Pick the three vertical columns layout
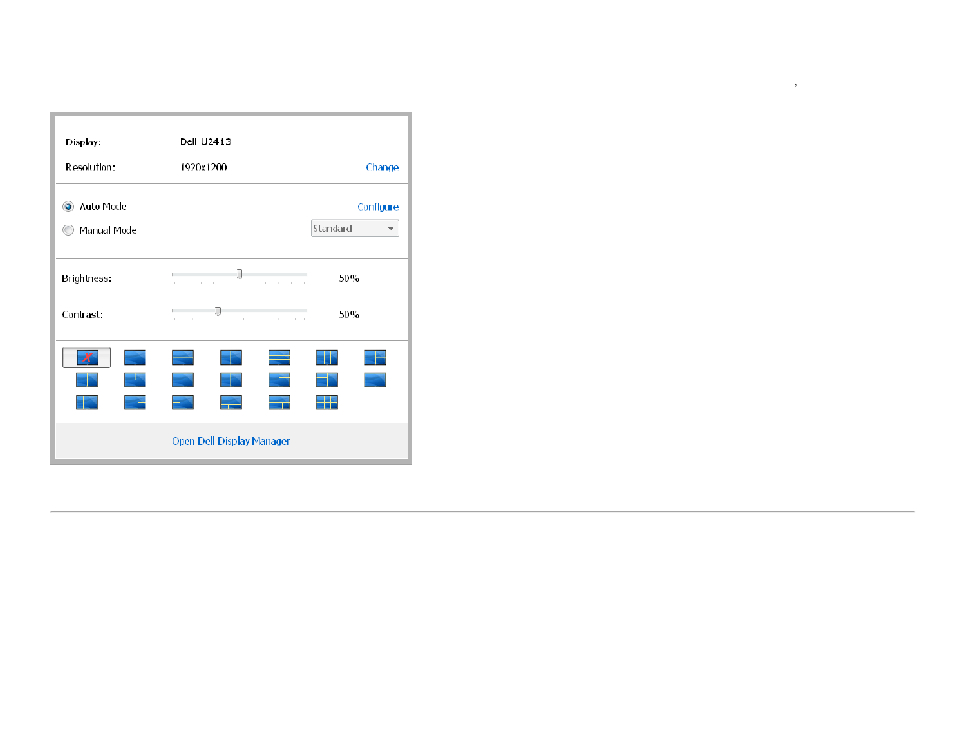The width and height of the screenshot is (954, 738). (327, 357)
